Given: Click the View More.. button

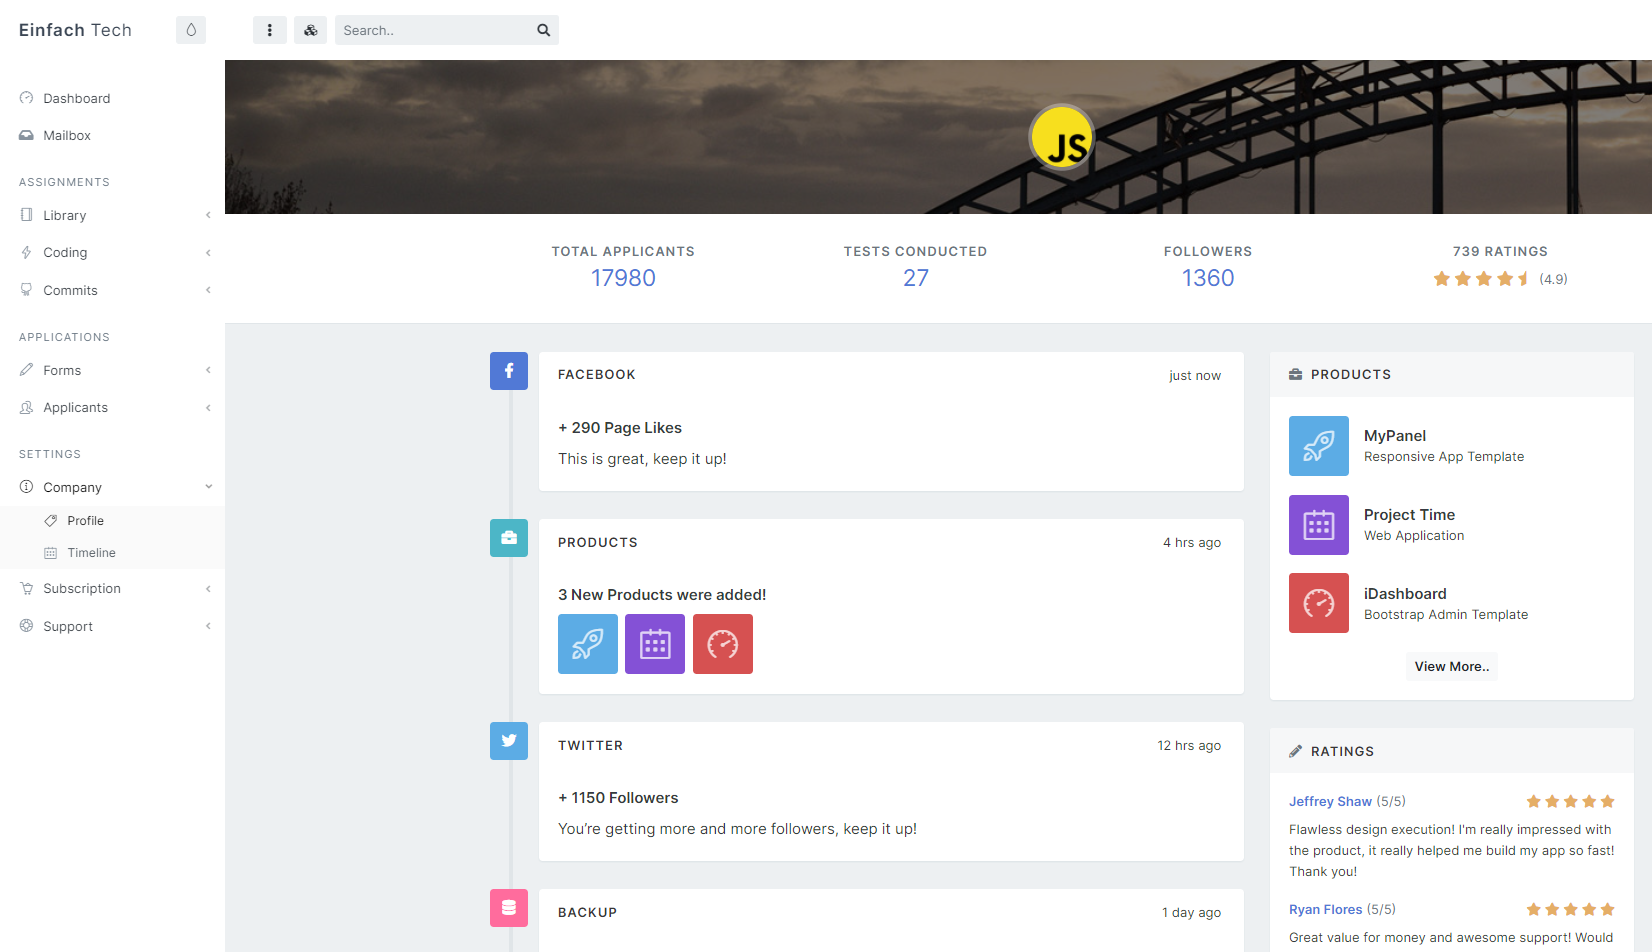Looking at the screenshot, I should click(x=1452, y=667).
